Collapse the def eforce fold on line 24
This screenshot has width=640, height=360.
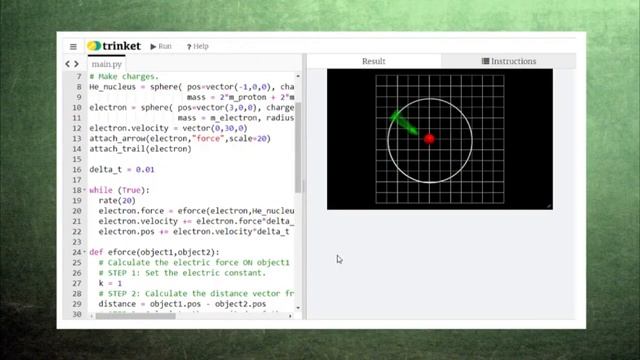[x=84, y=252]
